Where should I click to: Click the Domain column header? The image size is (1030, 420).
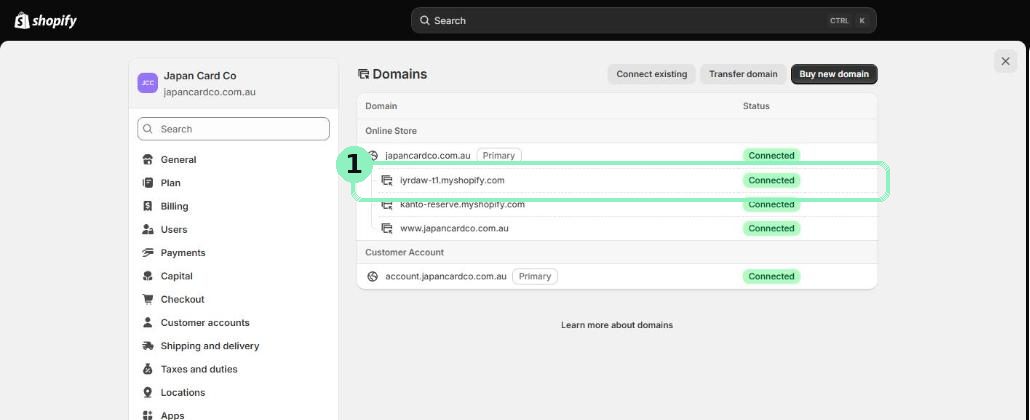[381, 106]
